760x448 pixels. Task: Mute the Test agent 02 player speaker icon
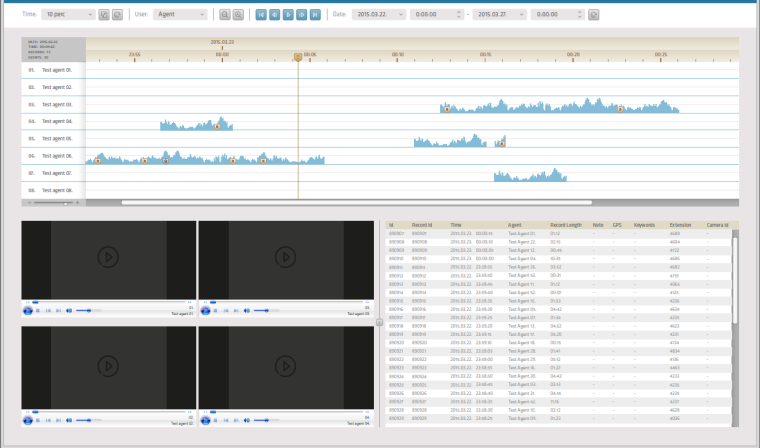pyautogui.click(x=69, y=420)
